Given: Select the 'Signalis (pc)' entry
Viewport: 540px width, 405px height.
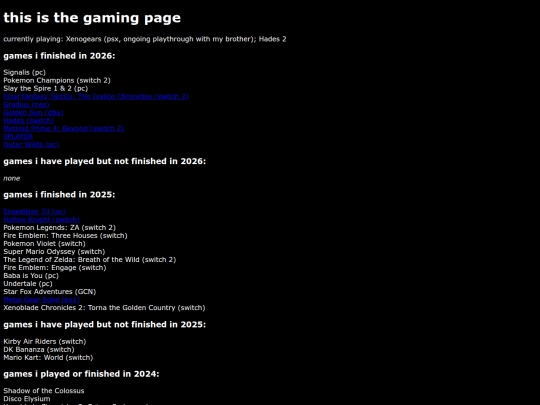Looking at the screenshot, I should pos(24,72).
